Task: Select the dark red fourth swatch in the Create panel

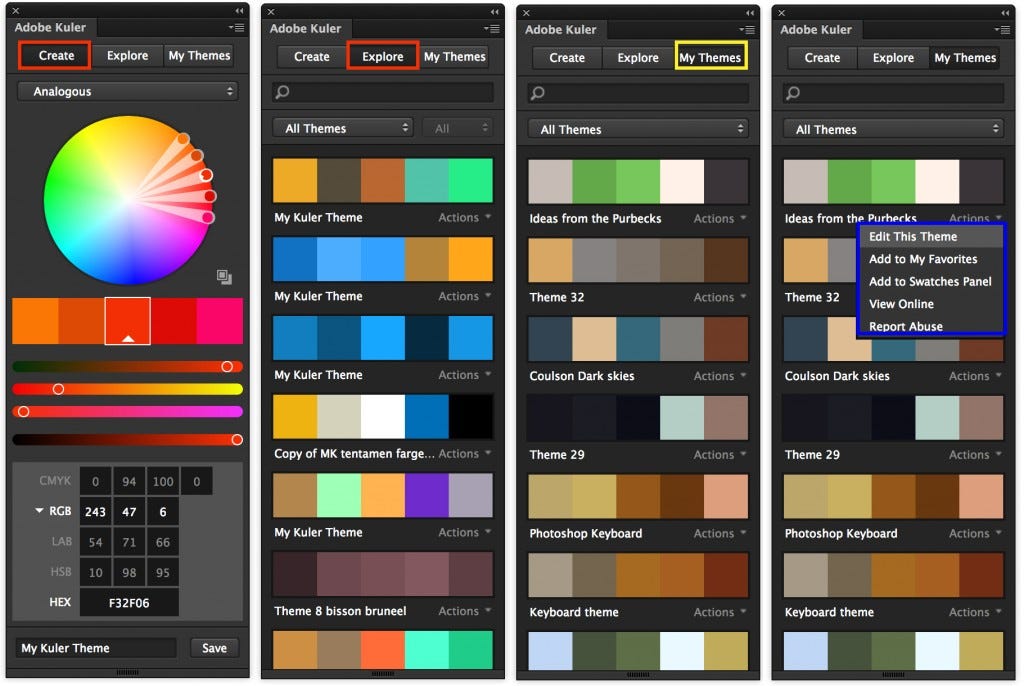Action: click(x=174, y=321)
